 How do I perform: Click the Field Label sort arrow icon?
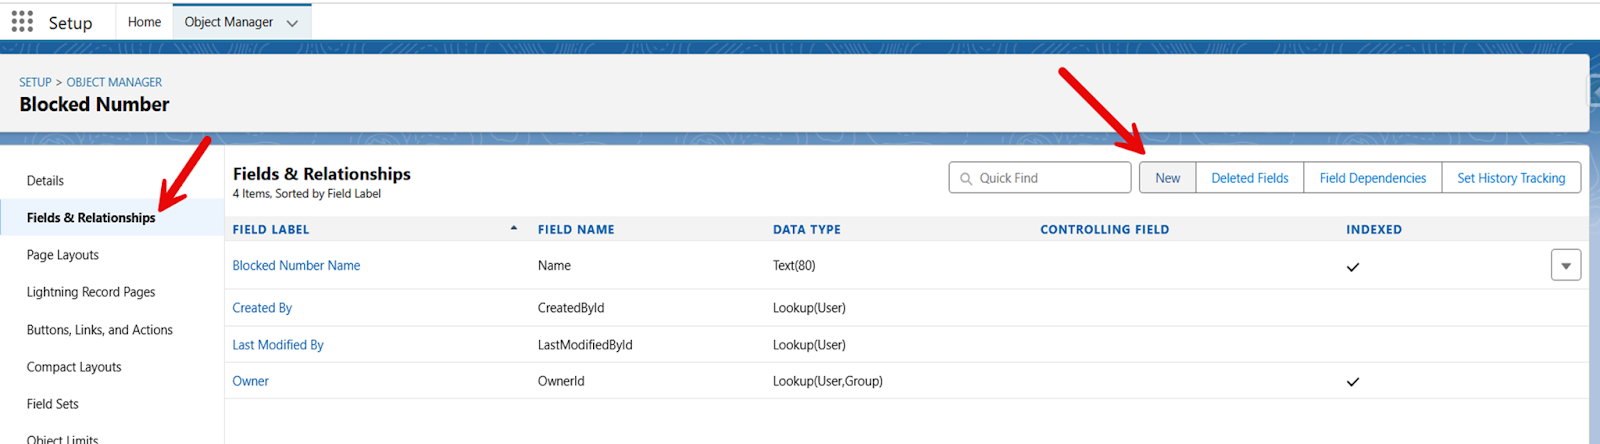[514, 228]
